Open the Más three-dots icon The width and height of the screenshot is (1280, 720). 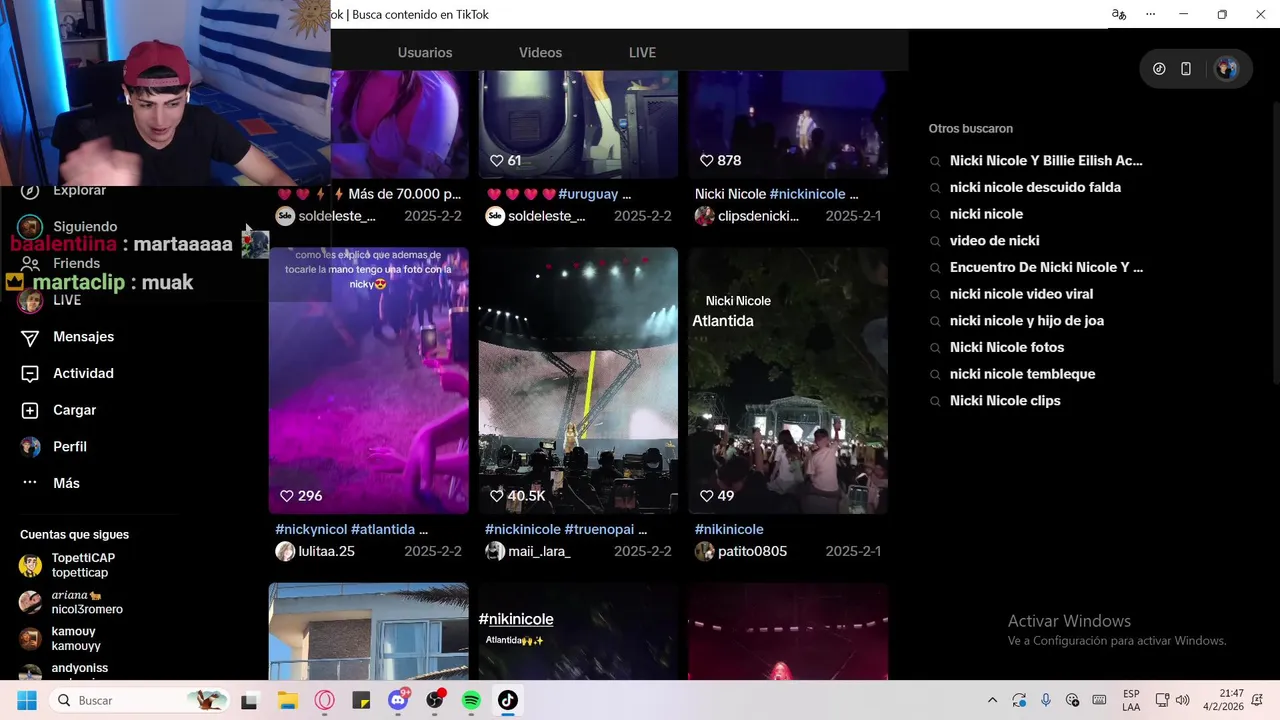(31, 483)
